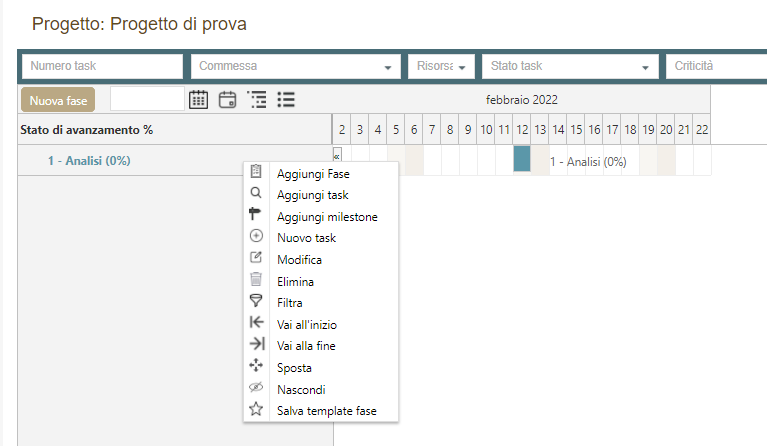Click day 5 in the timeline header
The width and height of the screenshot is (767, 446).
(396, 130)
